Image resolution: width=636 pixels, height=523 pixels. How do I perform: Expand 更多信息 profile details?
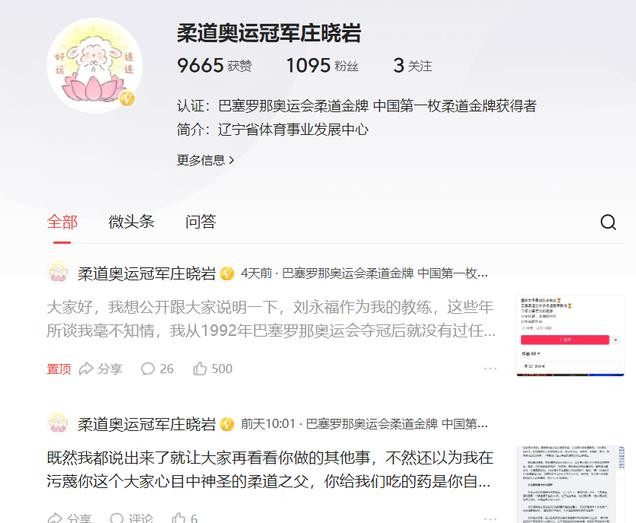(x=205, y=160)
